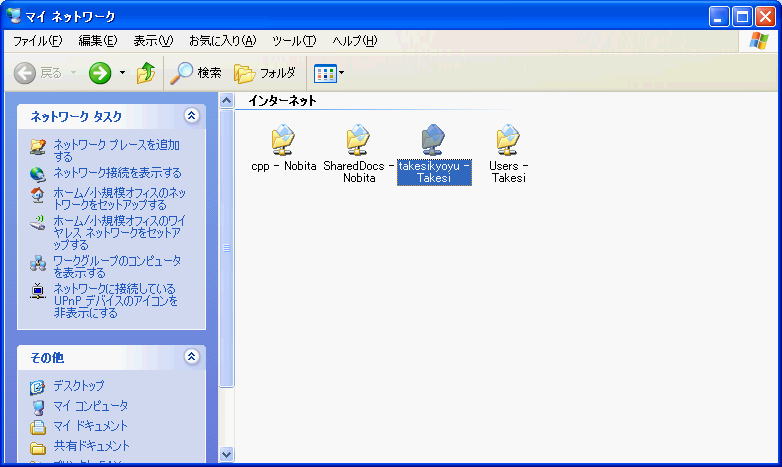The height and width of the screenshot is (467, 782).
Task: Open the ファイル(F) menu
Action: pos(37,41)
